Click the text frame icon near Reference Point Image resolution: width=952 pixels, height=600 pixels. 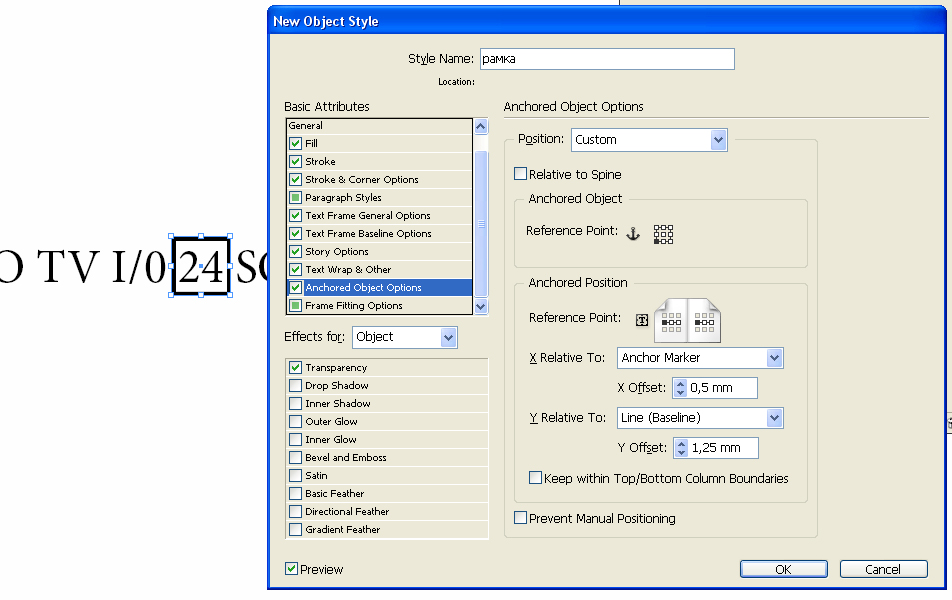pos(642,320)
